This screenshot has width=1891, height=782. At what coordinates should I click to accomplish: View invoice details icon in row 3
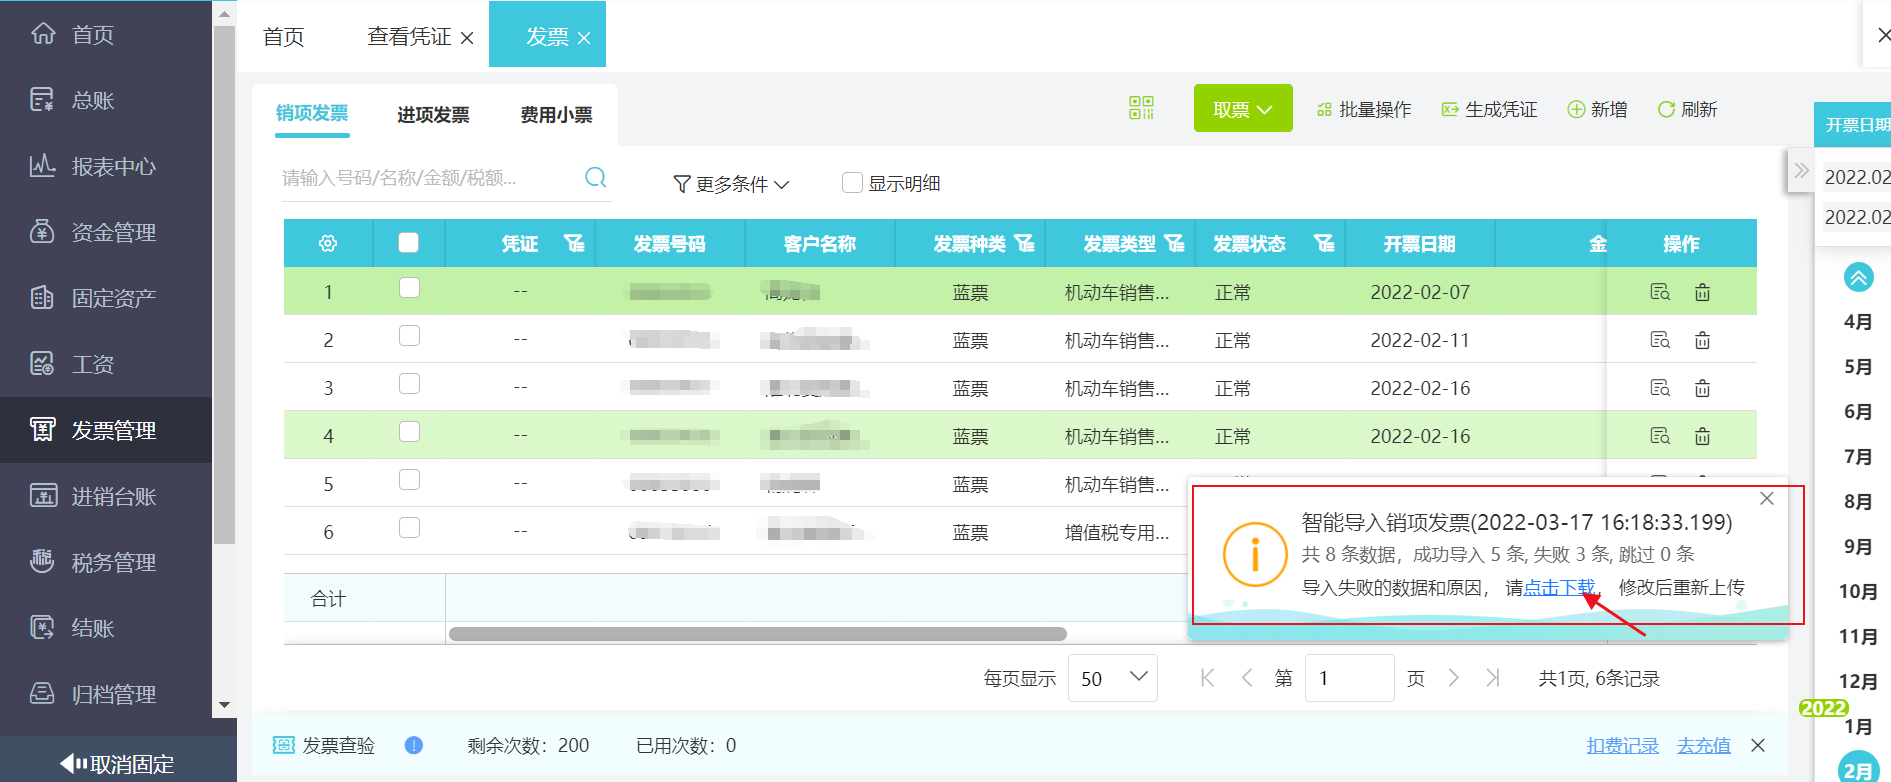pos(1660,388)
